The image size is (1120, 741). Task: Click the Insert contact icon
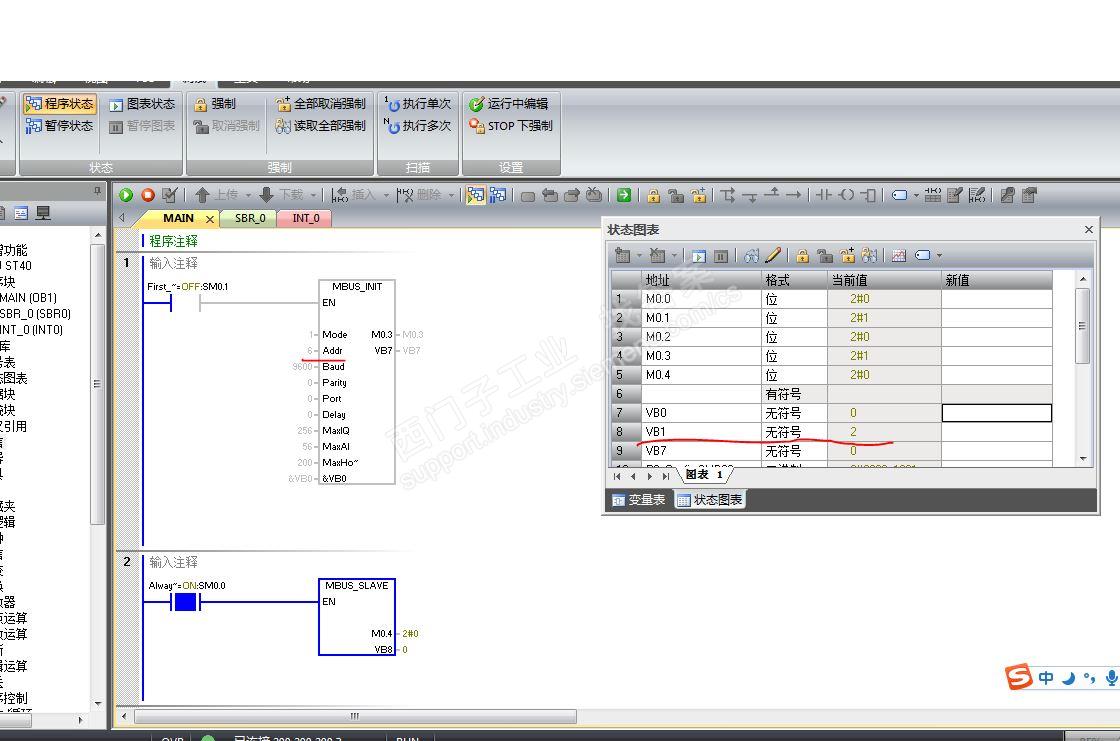point(824,195)
